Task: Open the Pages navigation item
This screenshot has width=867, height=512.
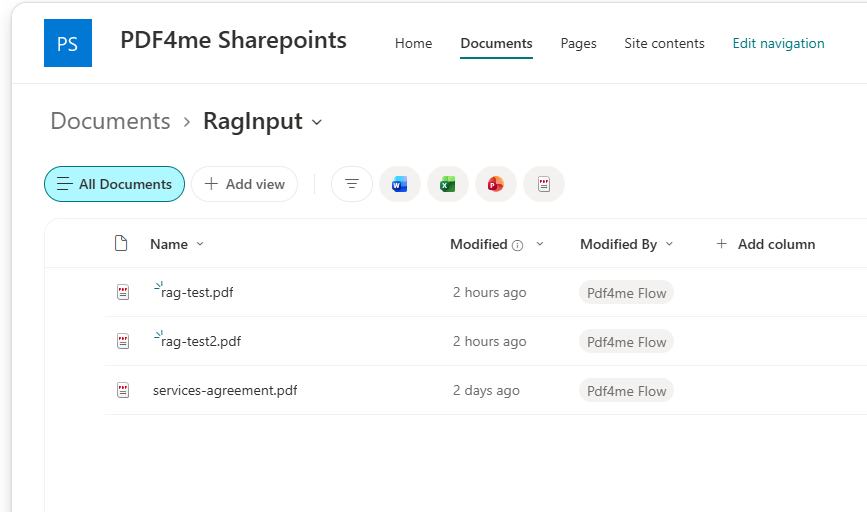Action: (x=578, y=43)
